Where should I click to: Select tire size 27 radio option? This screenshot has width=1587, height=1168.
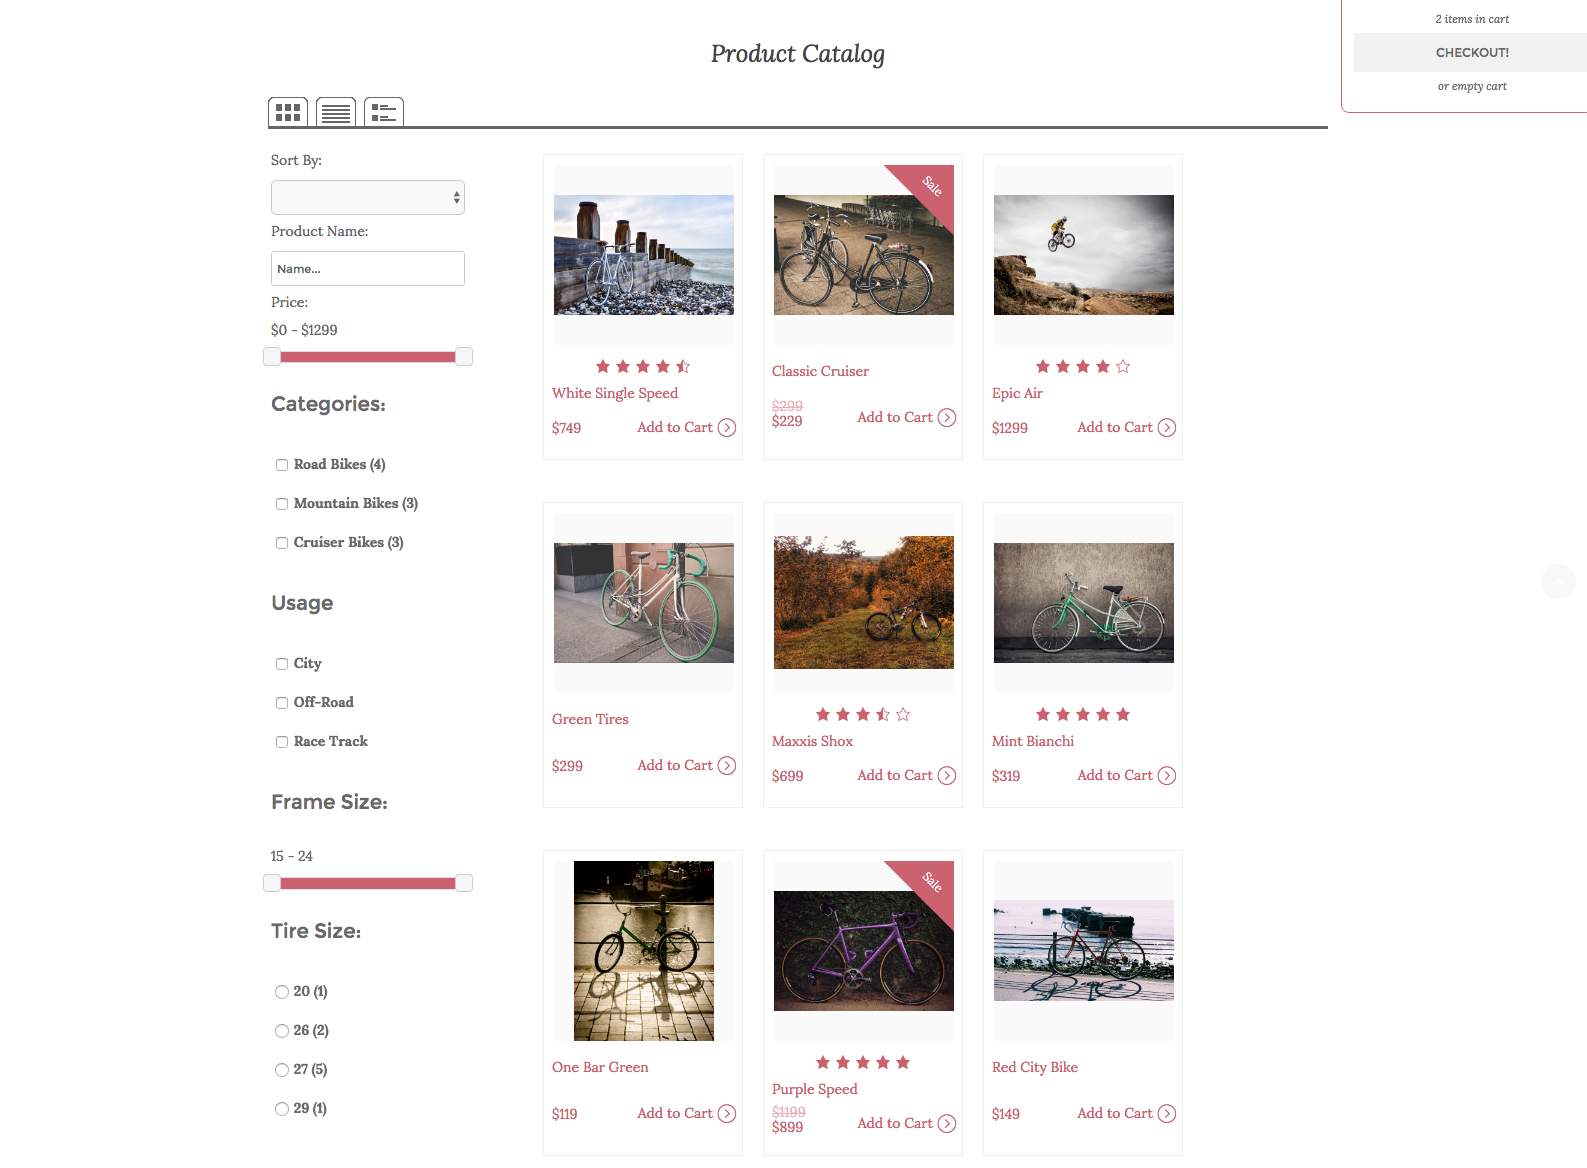pos(282,1070)
